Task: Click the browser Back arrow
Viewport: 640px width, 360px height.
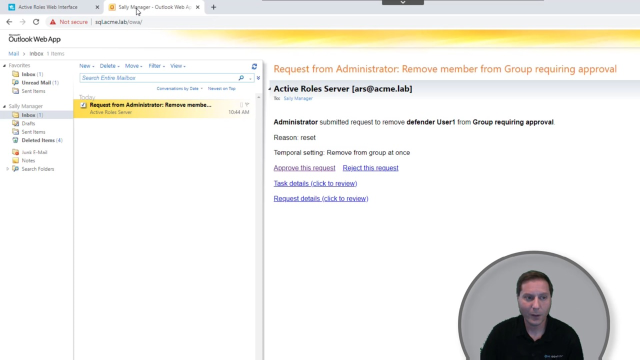Action: [9, 22]
